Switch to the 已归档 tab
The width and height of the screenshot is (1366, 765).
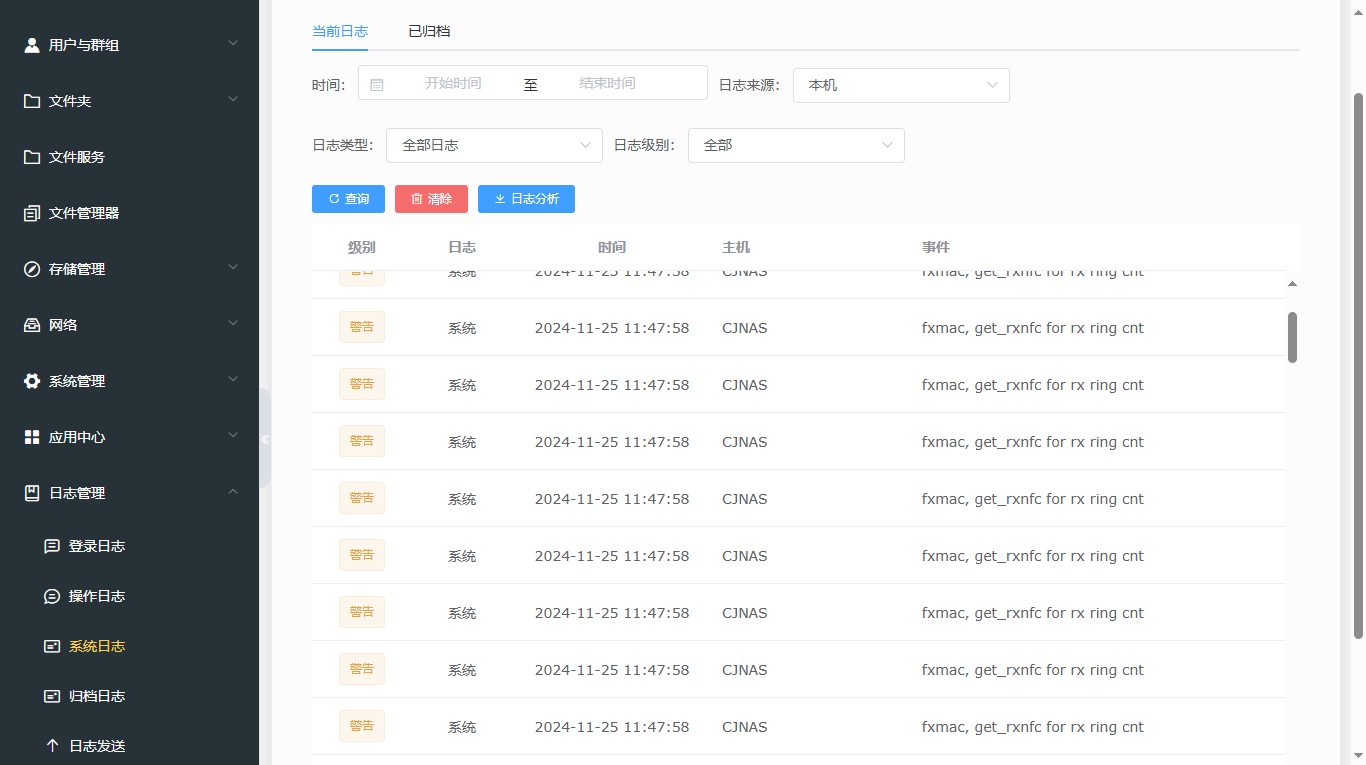[x=429, y=31]
